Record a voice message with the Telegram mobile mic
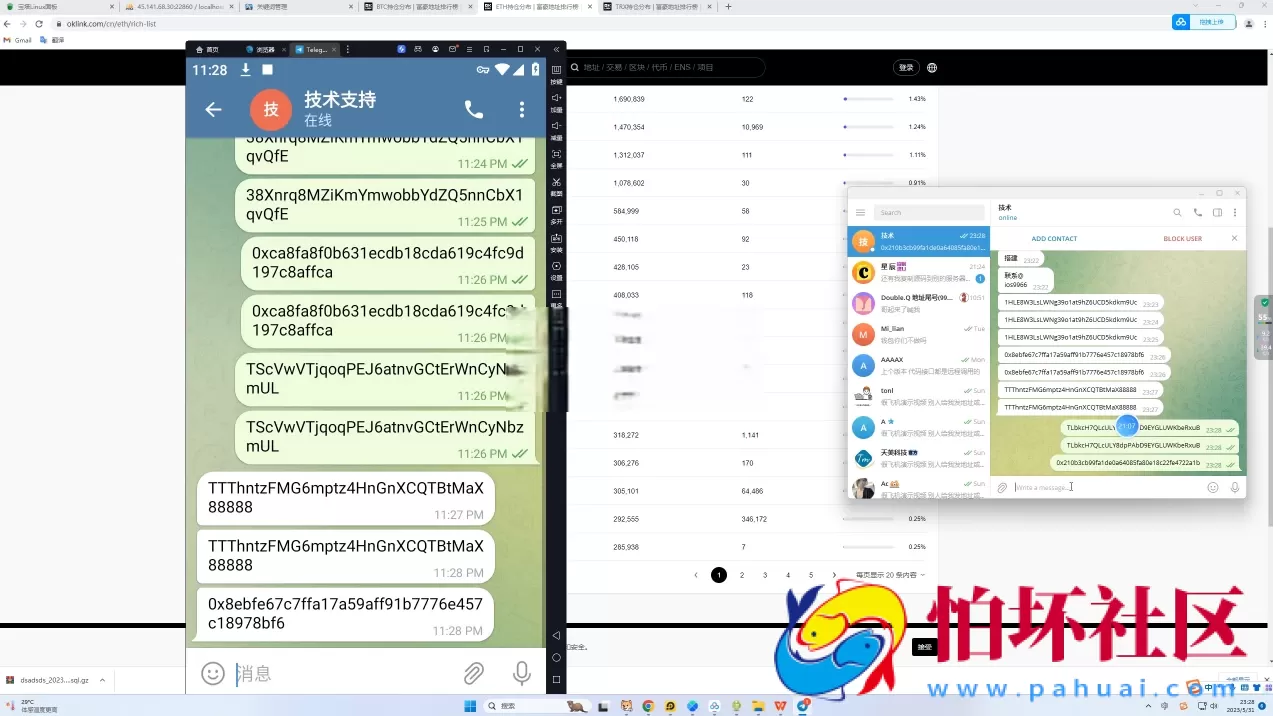This screenshot has height=716, width=1273. tap(521, 674)
